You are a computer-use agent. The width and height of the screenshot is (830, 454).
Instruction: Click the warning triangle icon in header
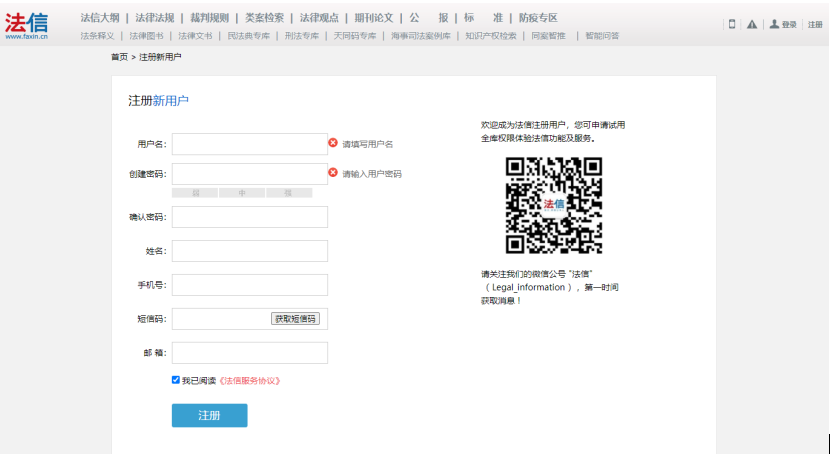752,24
